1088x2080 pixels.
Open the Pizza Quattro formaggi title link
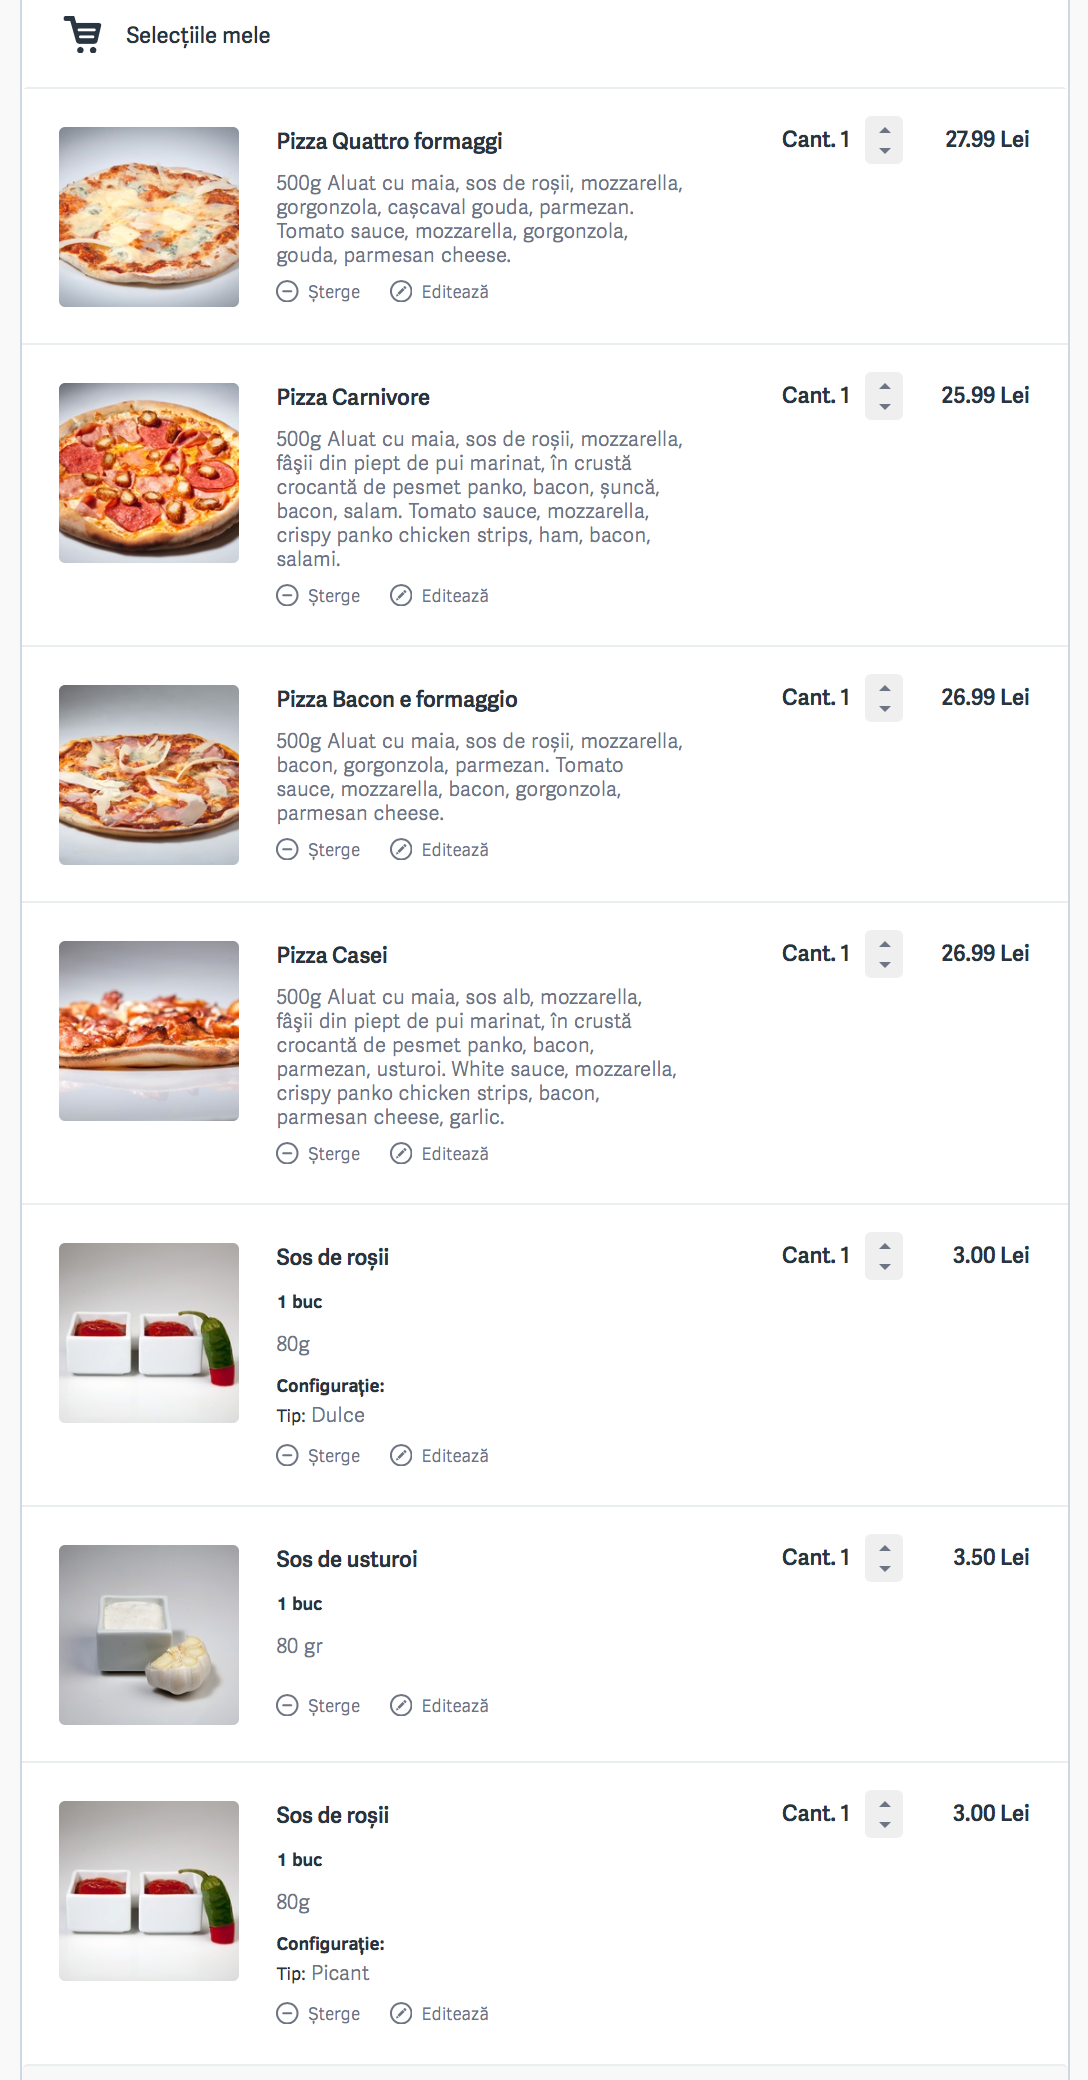[x=389, y=141]
